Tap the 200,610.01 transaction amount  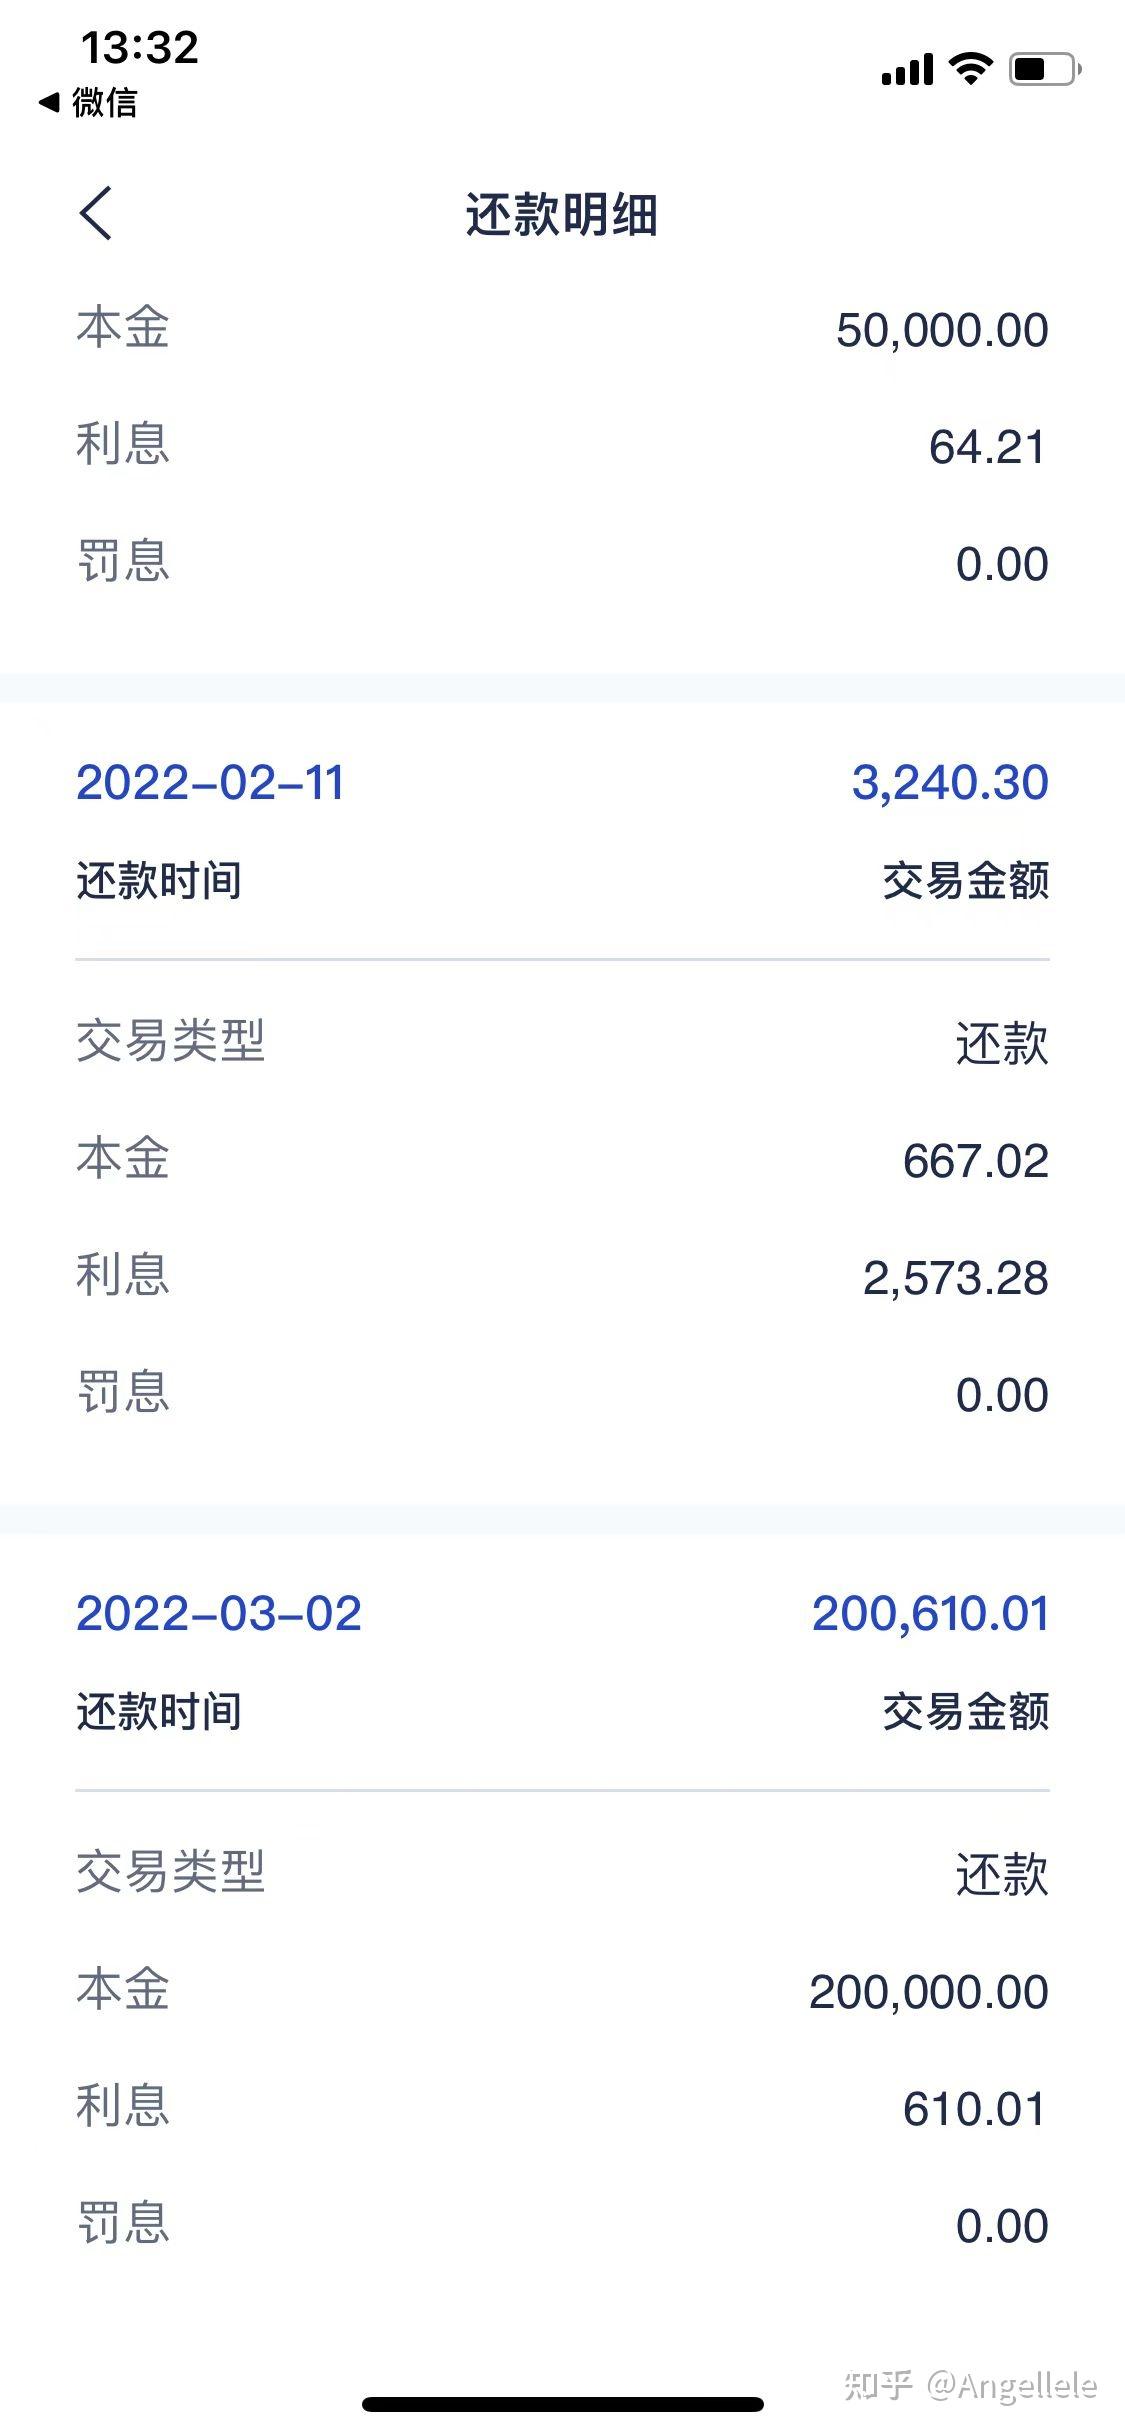(930, 1613)
